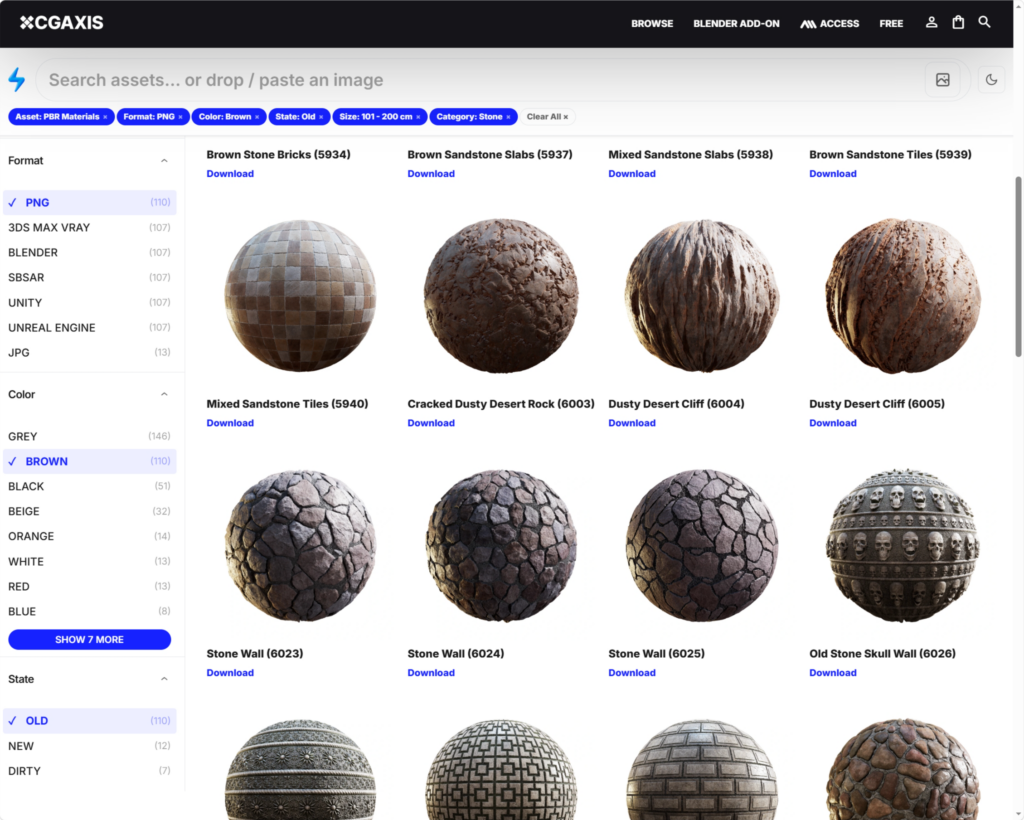This screenshot has width=1024, height=820.
Task: Collapse the Color filter section
Action: (164, 395)
